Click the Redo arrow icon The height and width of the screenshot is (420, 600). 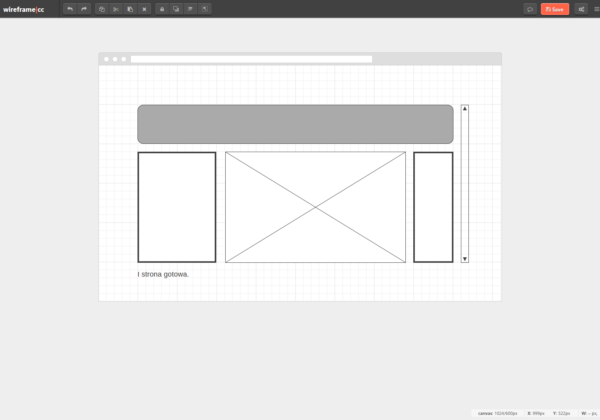84,9
